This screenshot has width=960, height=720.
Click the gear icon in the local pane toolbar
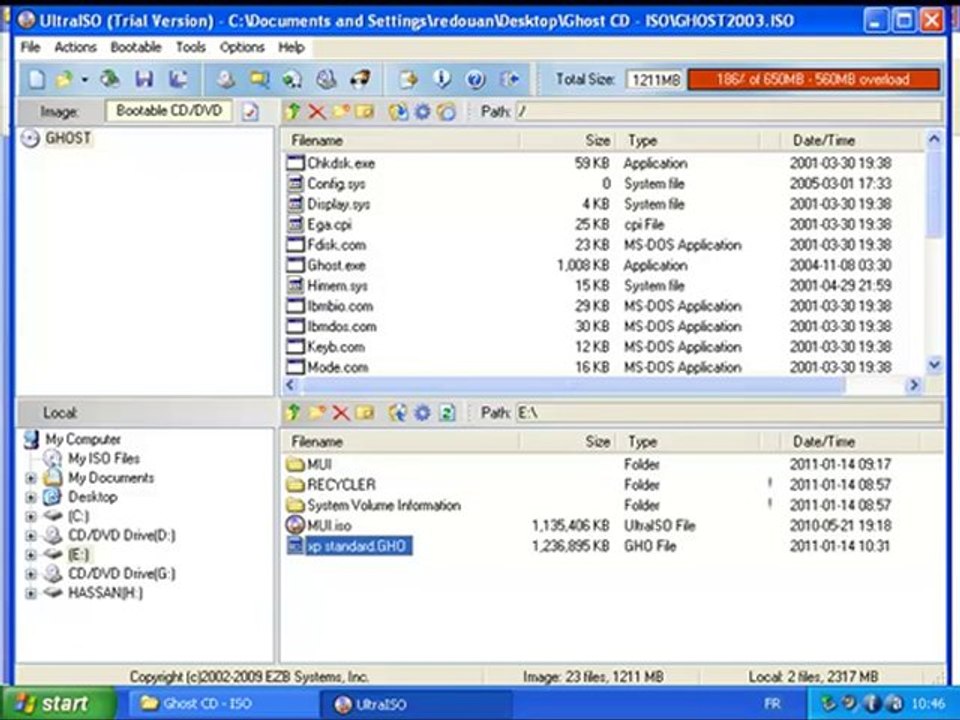422,413
